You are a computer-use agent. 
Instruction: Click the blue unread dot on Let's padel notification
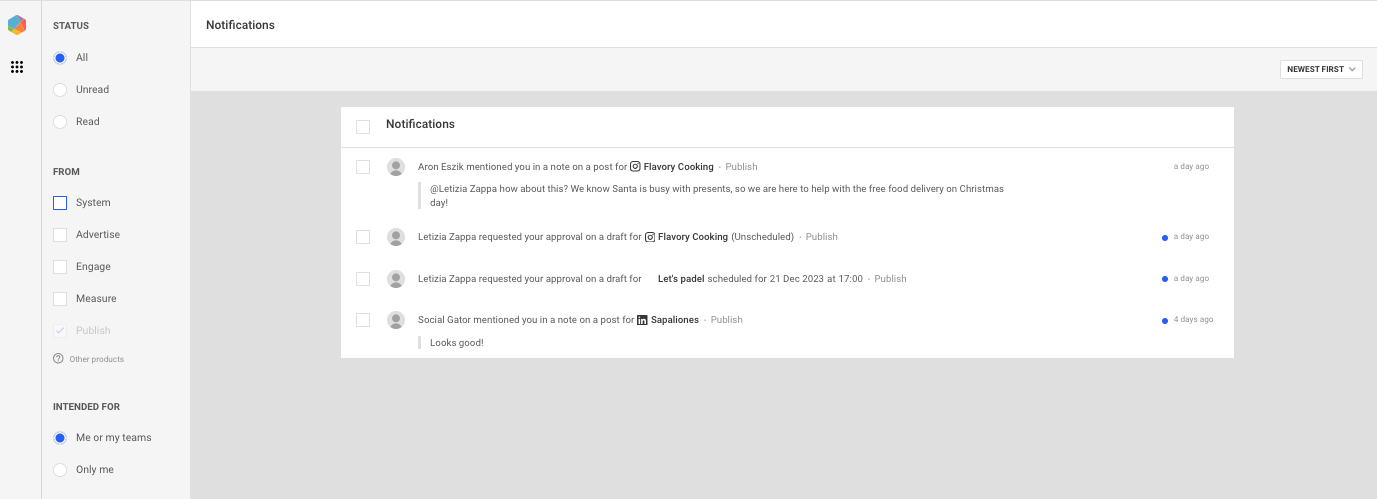pos(1165,279)
